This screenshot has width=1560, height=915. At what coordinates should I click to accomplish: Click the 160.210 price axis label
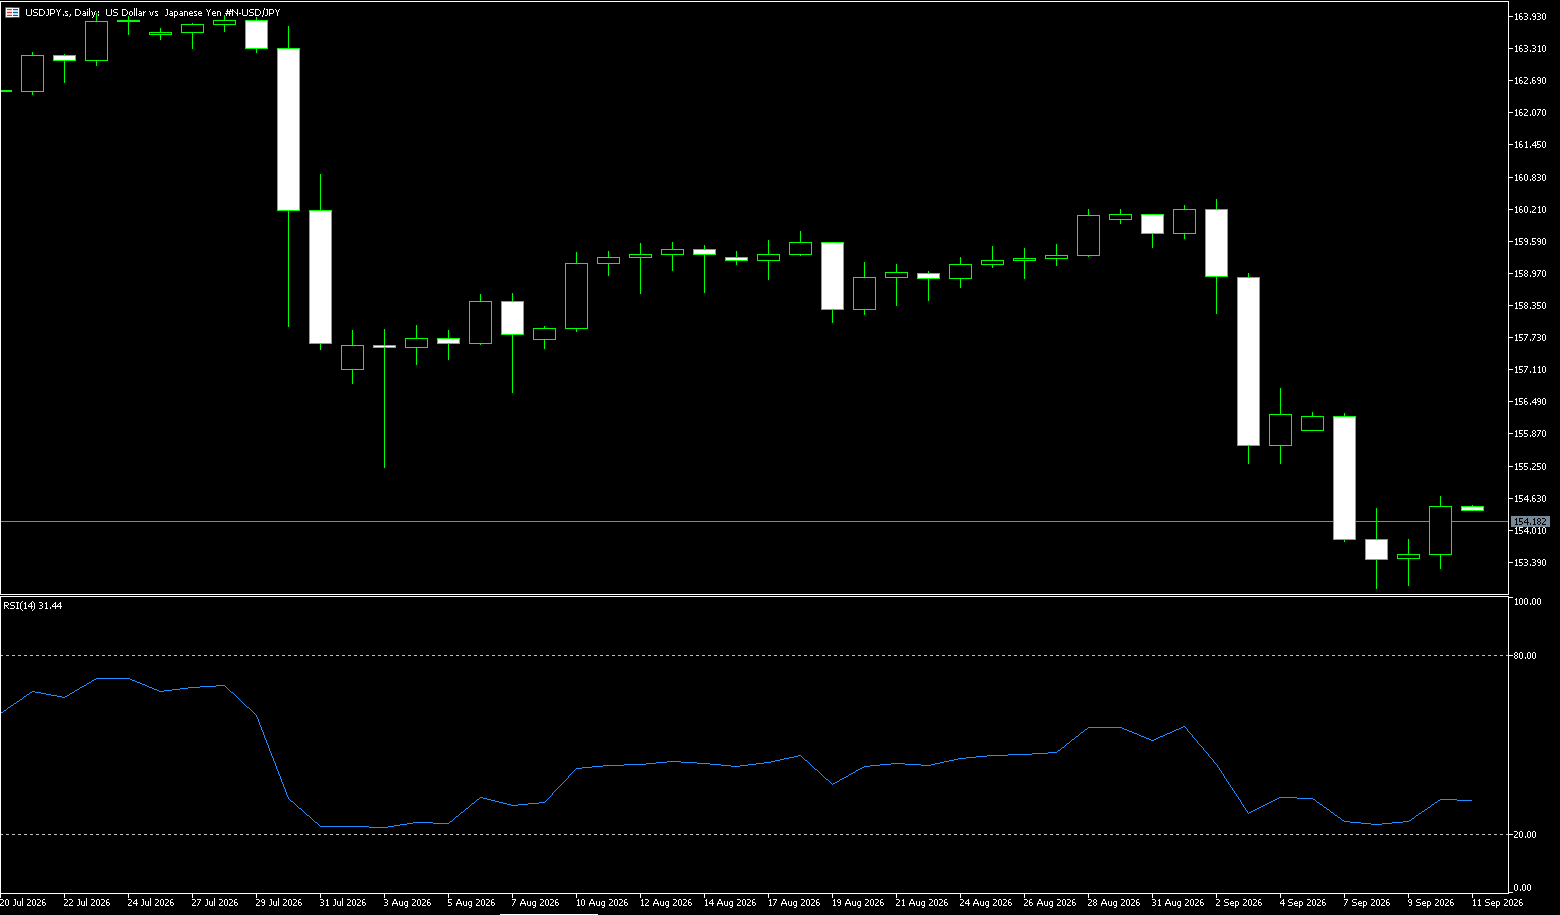pyautogui.click(x=1530, y=210)
